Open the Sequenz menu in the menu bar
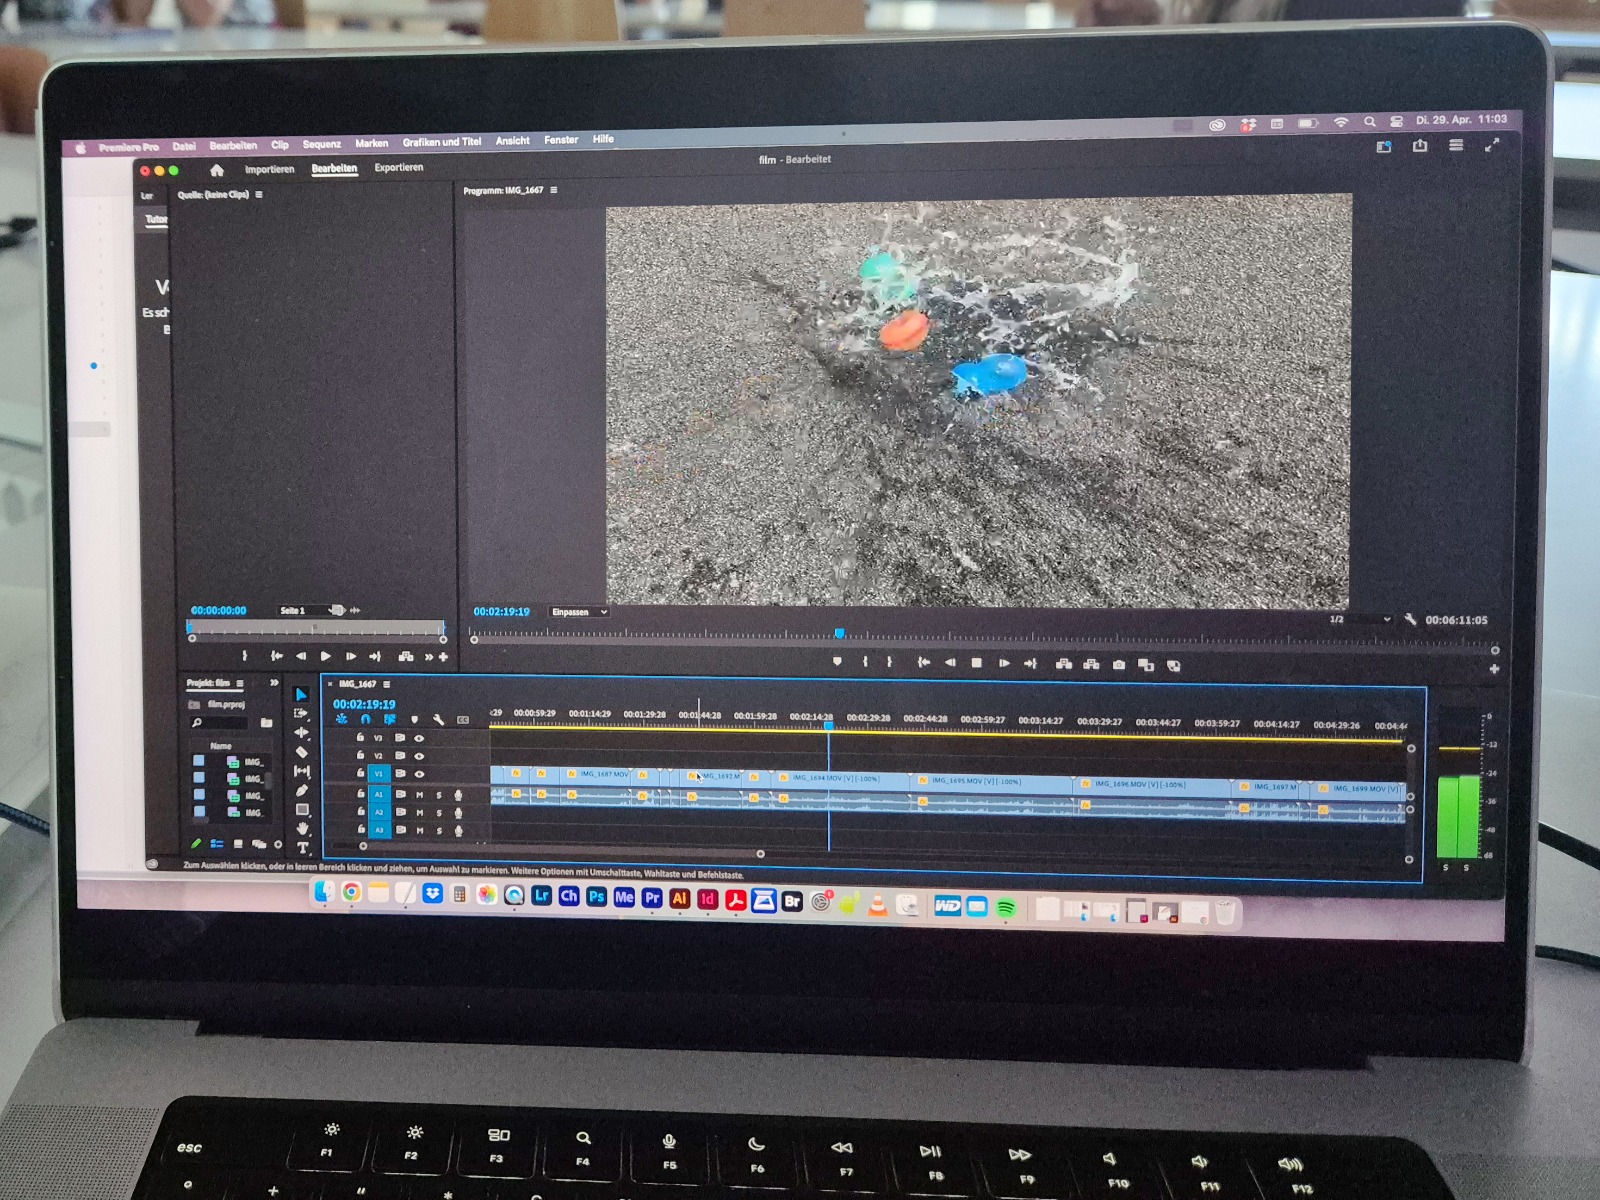Image resolution: width=1600 pixels, height=1200 pixels. [x=321, y=144]
